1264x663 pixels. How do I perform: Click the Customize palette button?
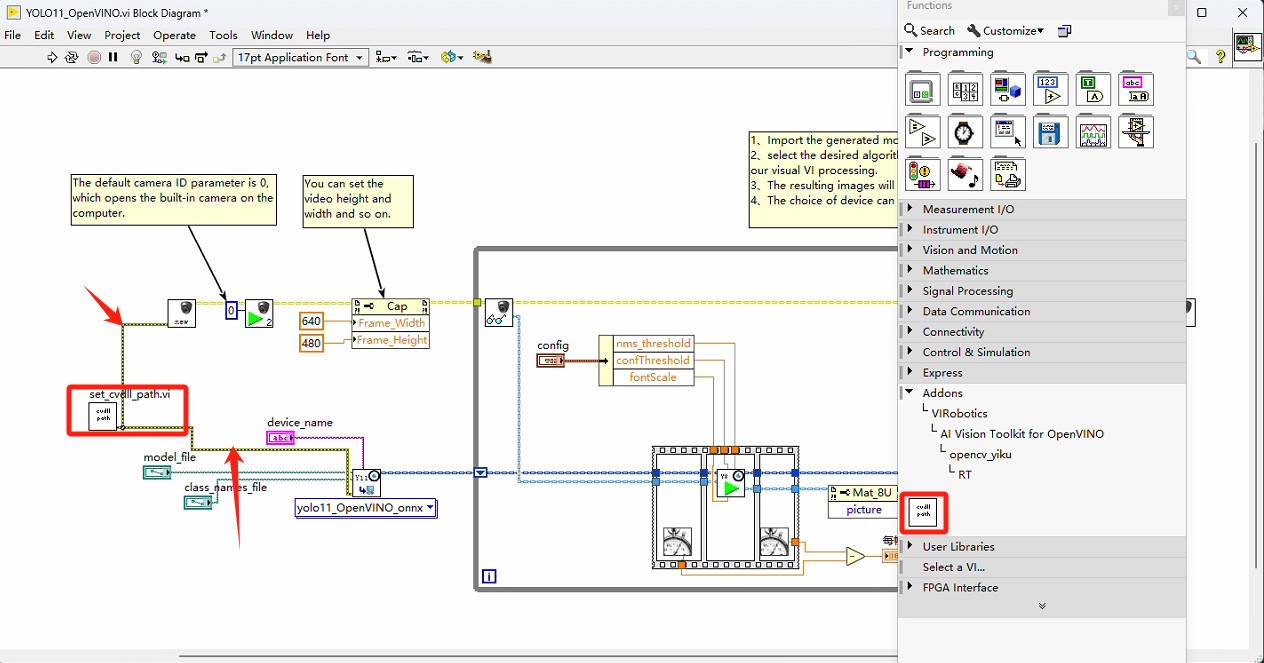(x=1005, y=31)
